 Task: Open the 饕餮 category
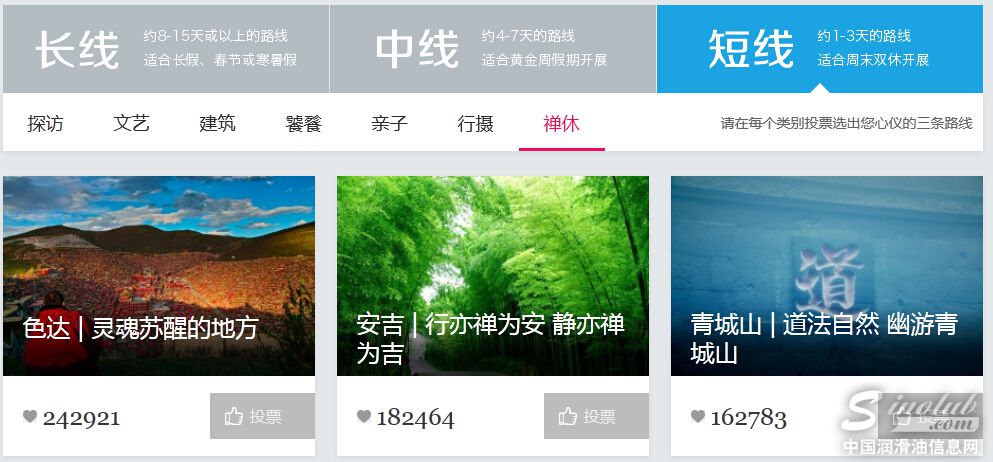[304, 123]
